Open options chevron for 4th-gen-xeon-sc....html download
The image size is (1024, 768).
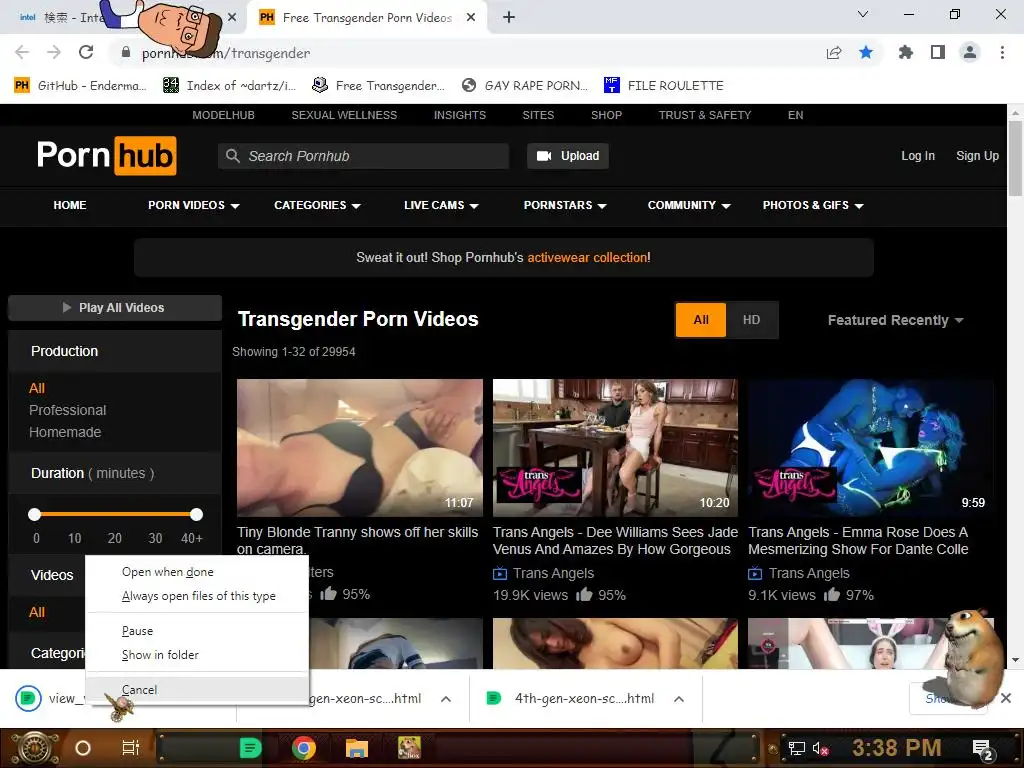[x=679, y=699]
